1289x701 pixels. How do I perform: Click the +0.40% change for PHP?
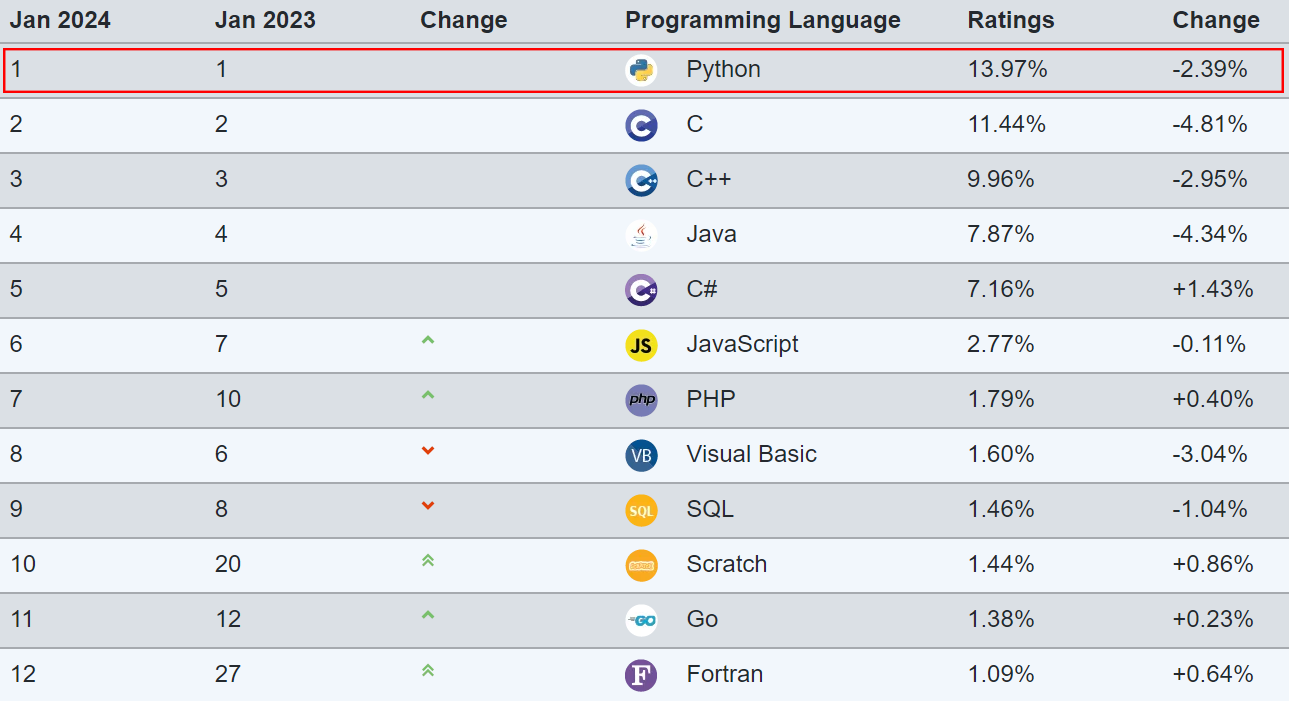click(1213, 400)
